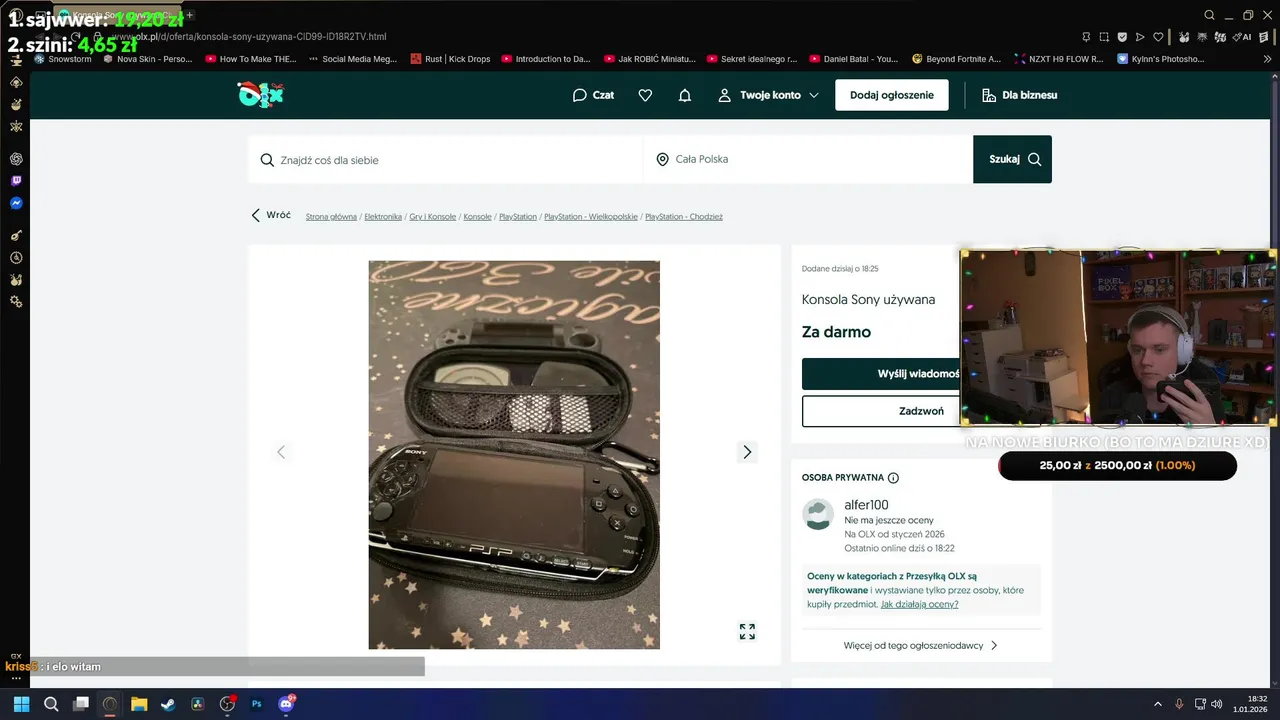Screen dimensions: 1280x720
Task: Show previous listing photo arrow
Action: [281, 452]
